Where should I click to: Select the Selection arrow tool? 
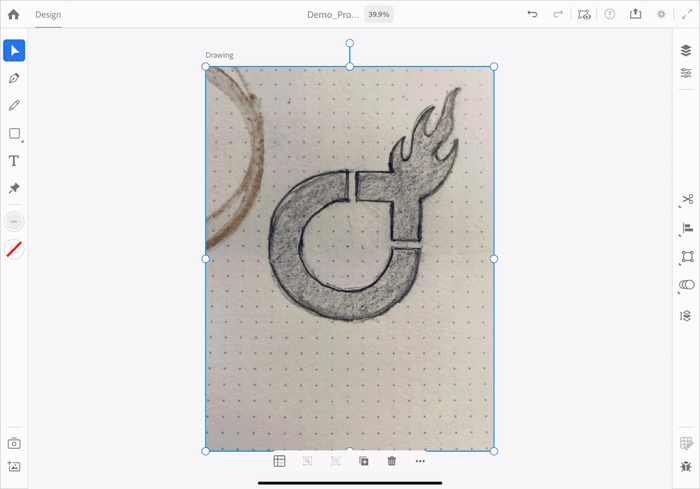pyautogui.click(x=14, y=50)
